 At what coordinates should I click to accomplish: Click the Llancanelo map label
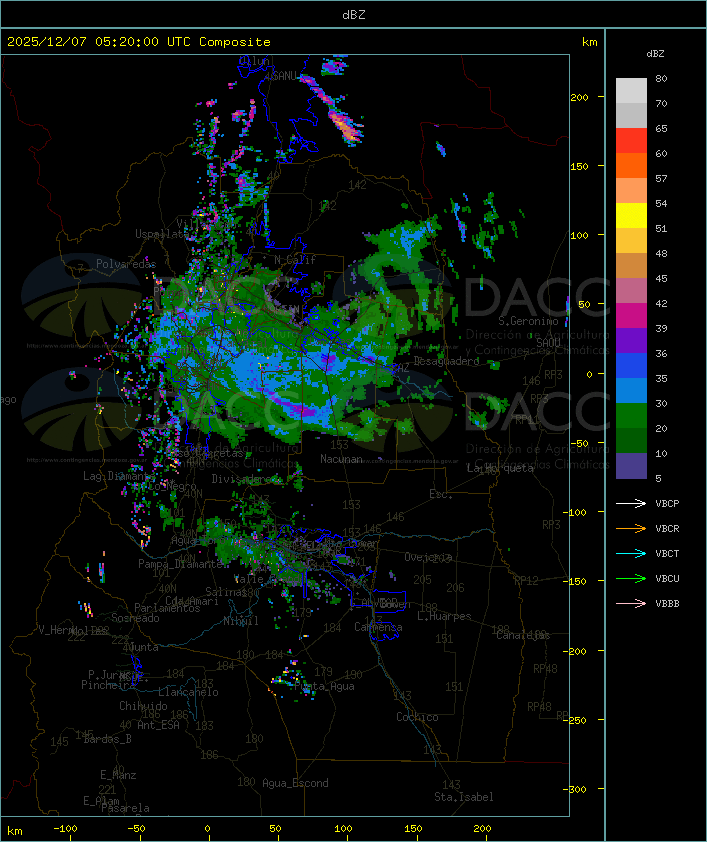(188, 692)
